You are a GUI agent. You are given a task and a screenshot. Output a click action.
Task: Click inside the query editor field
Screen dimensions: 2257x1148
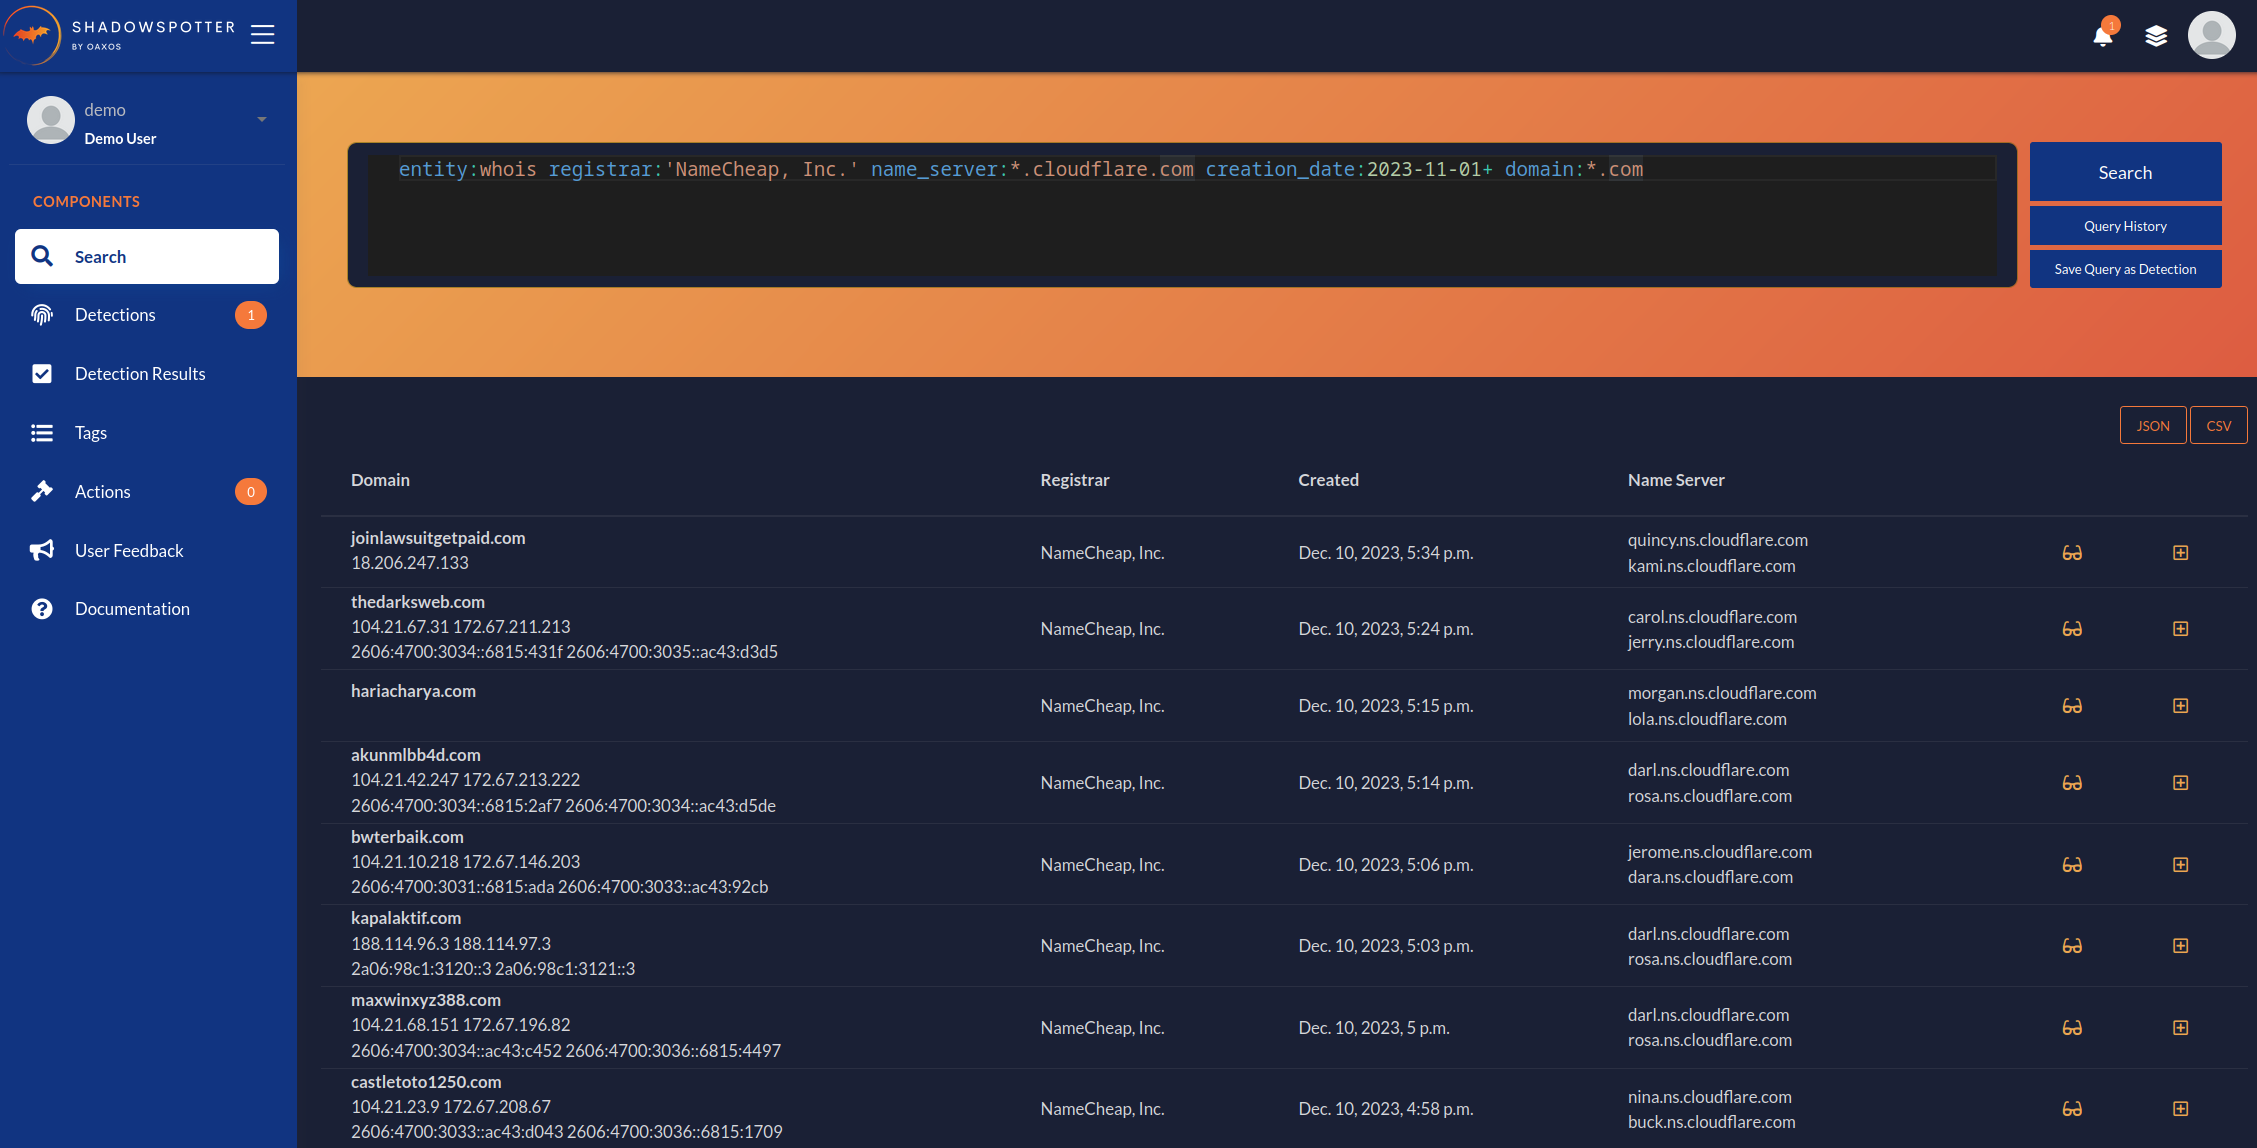click(x=1180, y=225)
